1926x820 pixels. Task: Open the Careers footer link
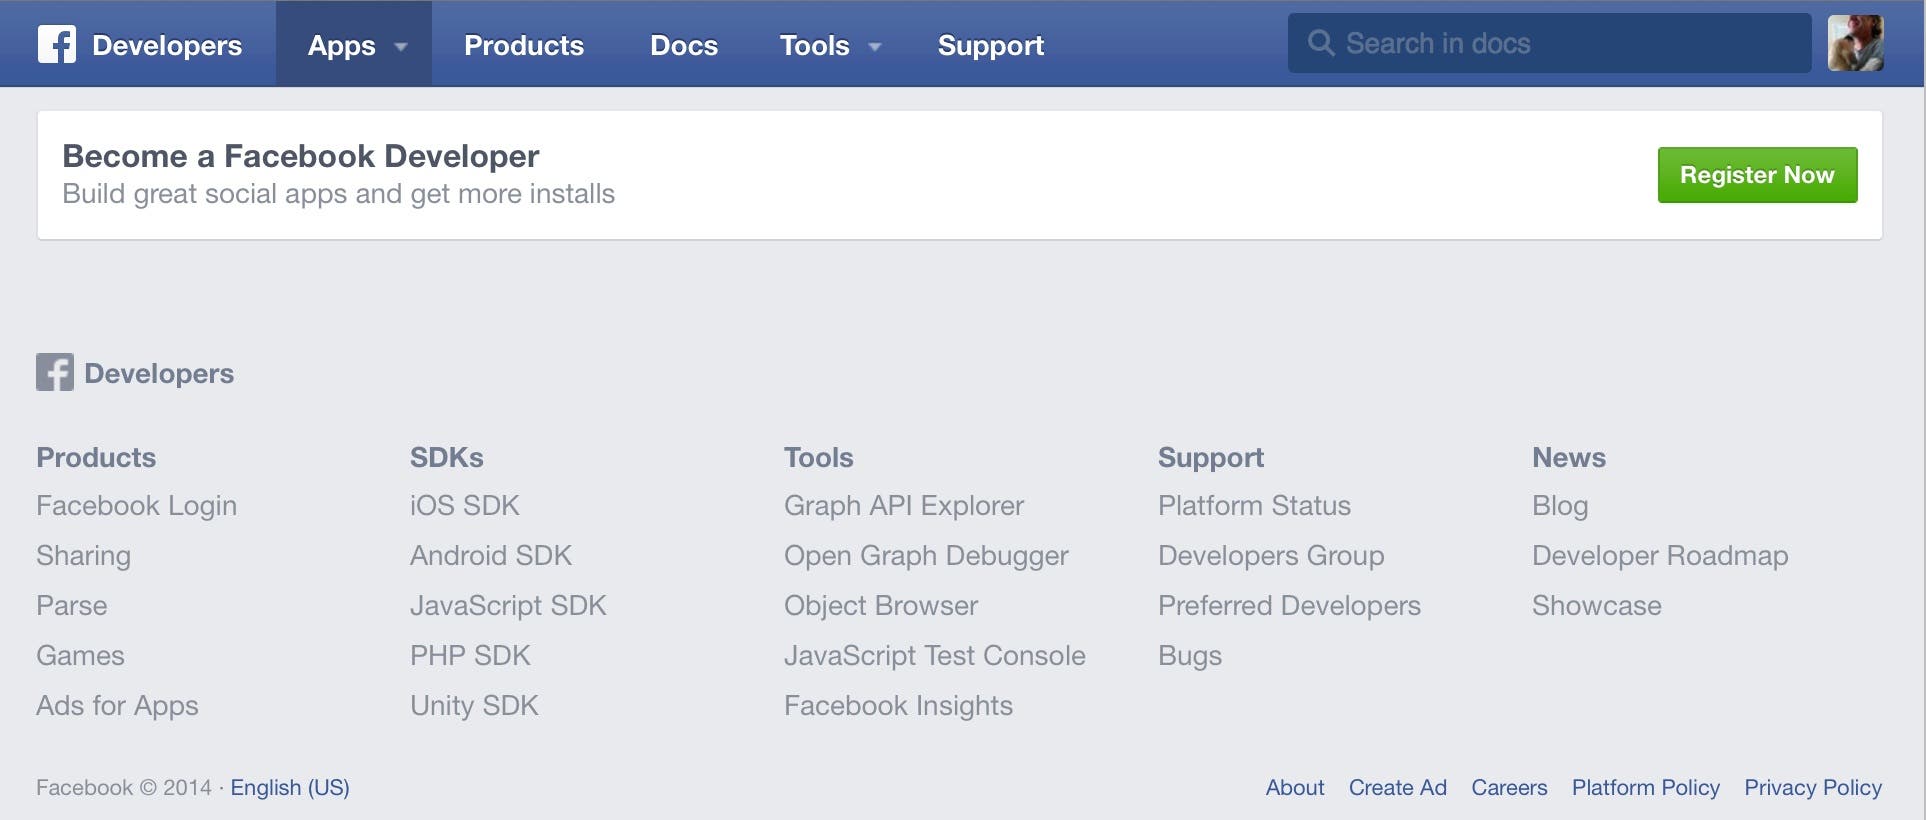(x=1509, y=787)
